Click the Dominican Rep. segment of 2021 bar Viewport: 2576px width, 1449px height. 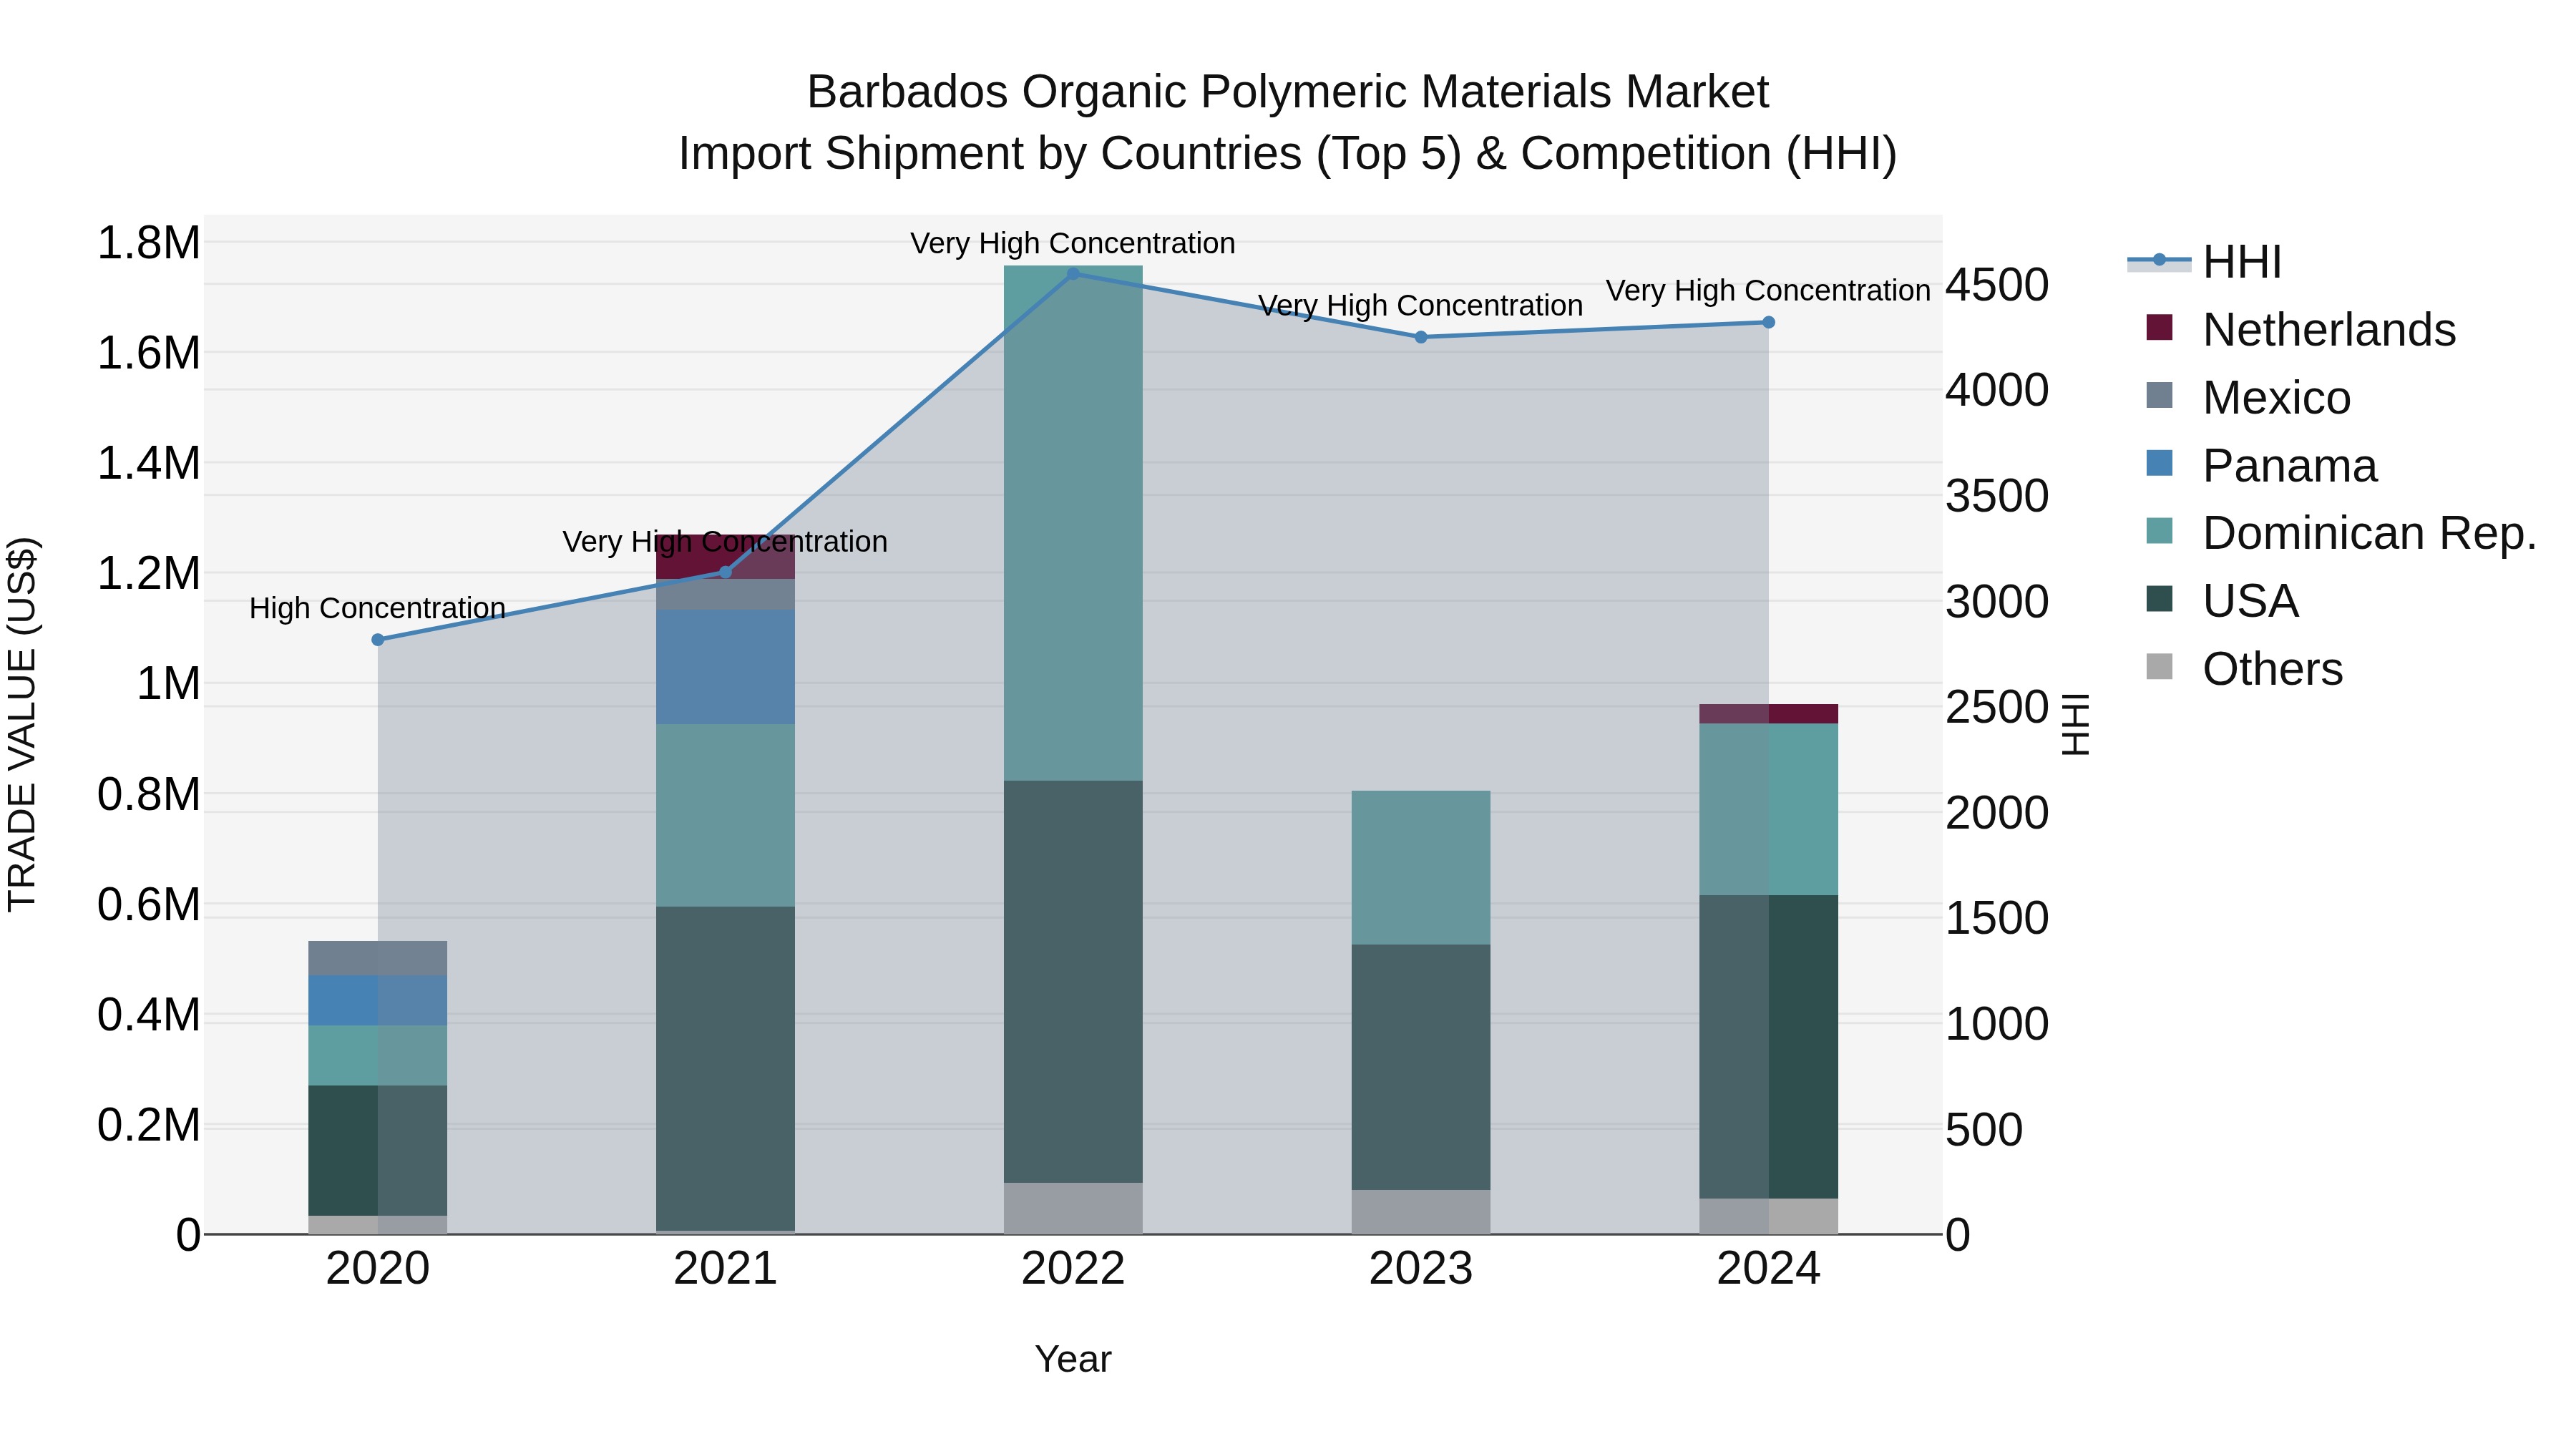pos(726,816)
